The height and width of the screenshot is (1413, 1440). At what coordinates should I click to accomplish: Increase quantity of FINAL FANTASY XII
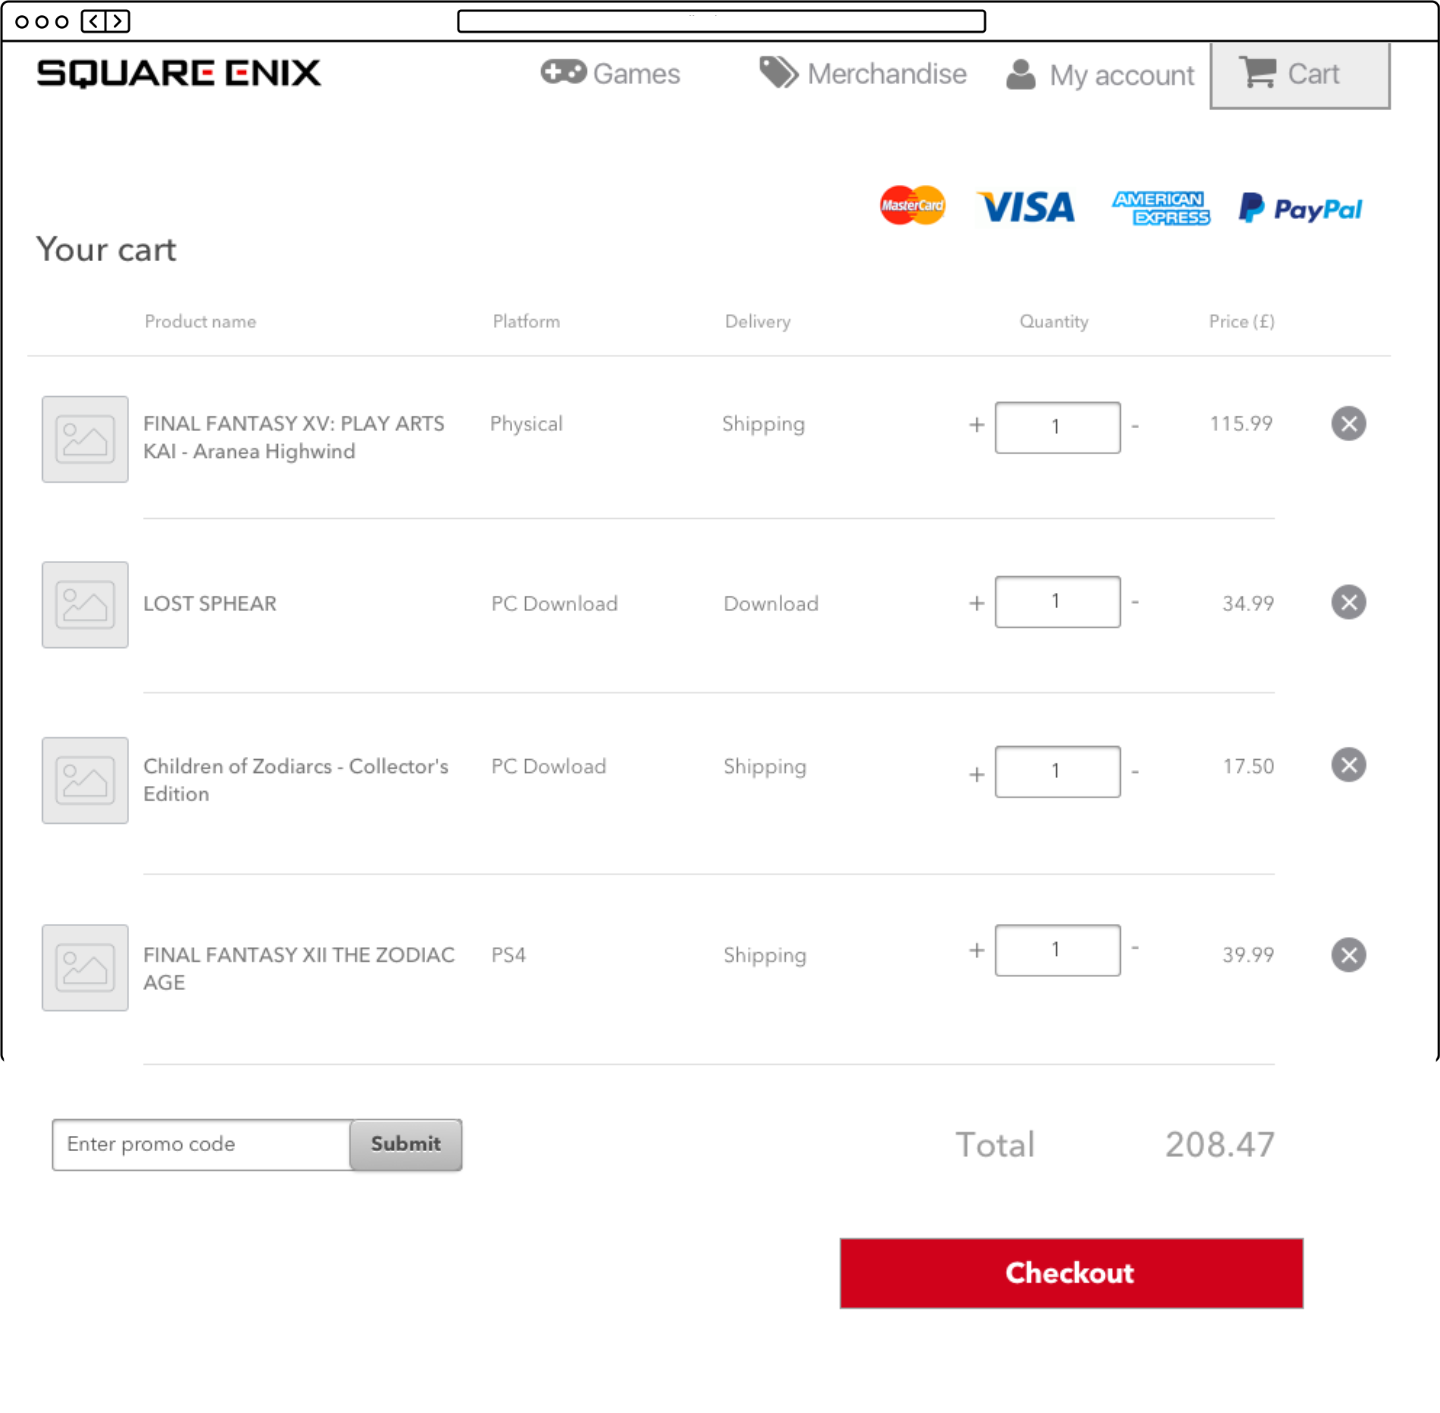(977, 950)
